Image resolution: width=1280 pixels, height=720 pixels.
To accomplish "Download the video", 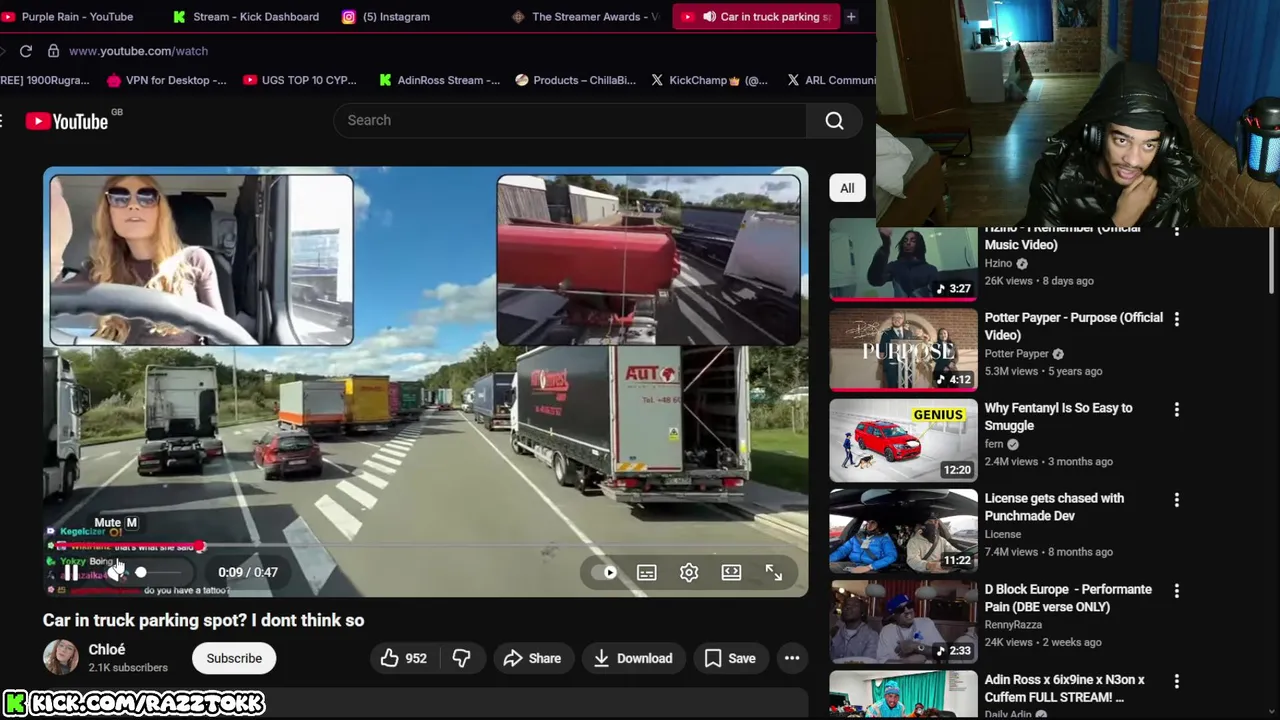I will [x=632, y=658].
